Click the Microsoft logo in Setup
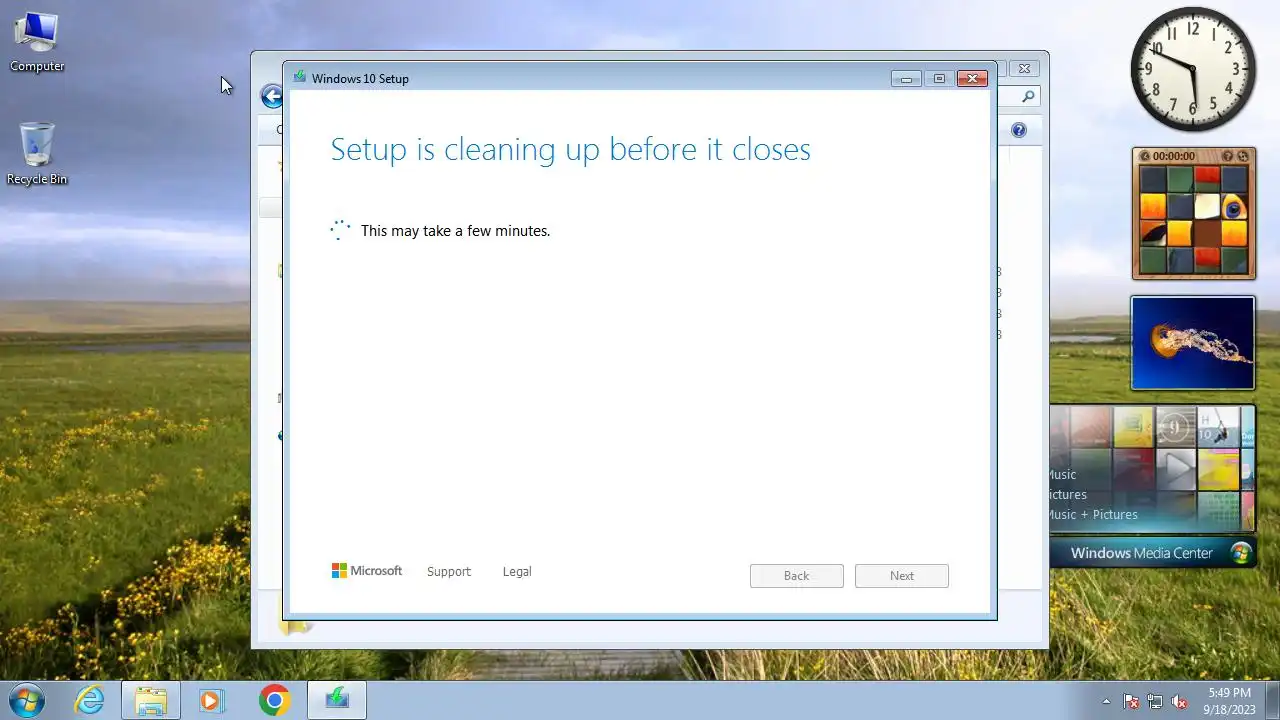Screen dimensions: 1280x720 pyautogui.click(x=367, y=571)
